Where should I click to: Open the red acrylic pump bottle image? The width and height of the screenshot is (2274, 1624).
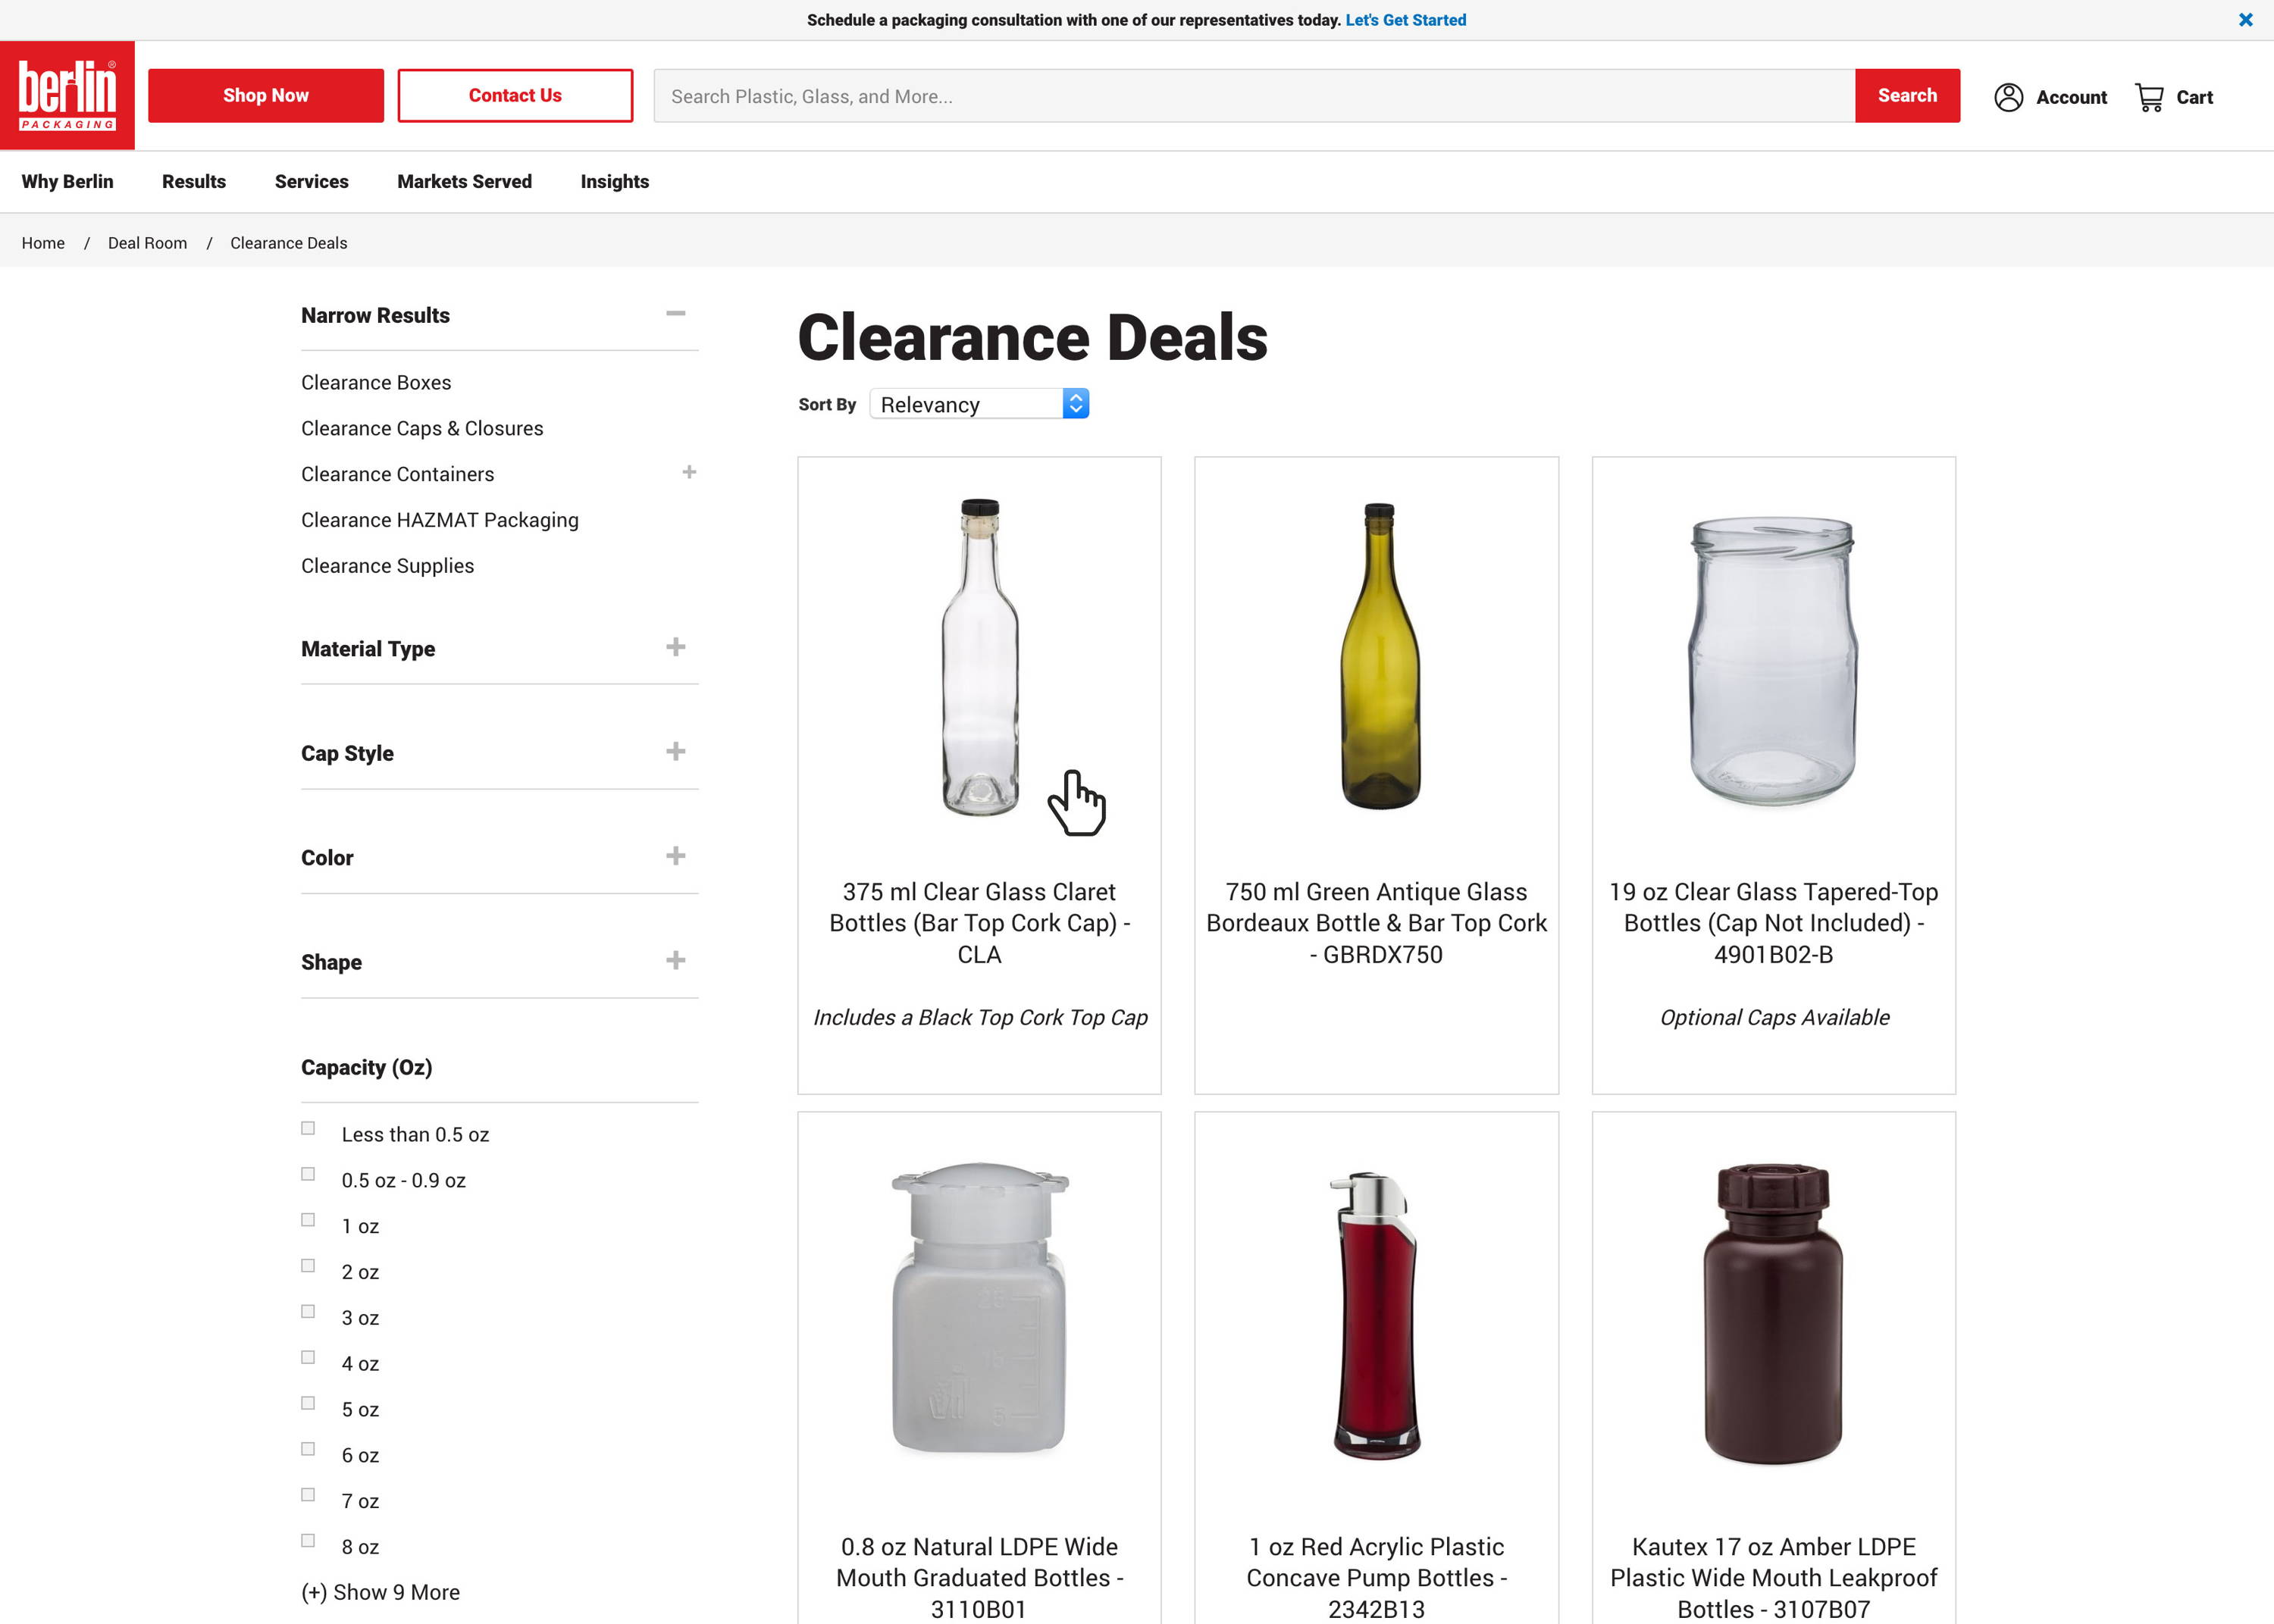tap(1376, 1315)
